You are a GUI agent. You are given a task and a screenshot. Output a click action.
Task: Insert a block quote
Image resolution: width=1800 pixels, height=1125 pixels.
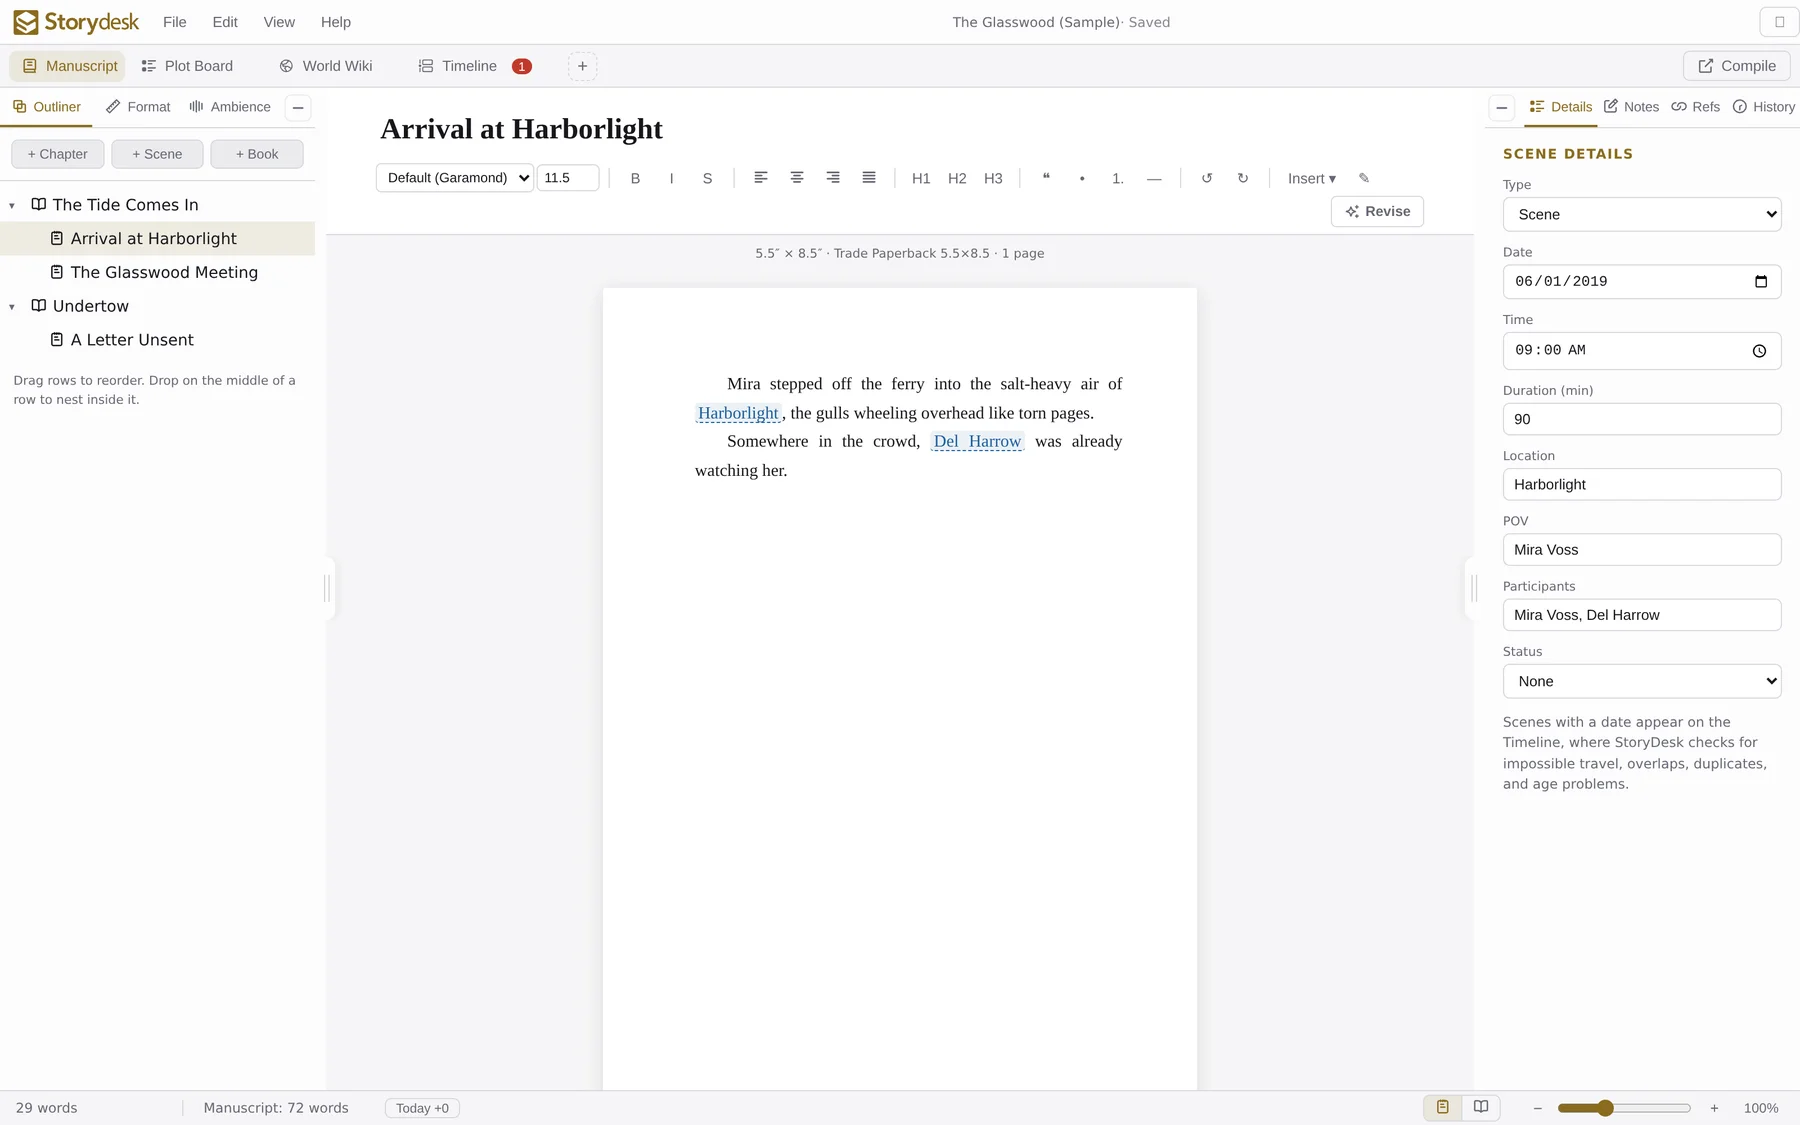(1046, 178)
